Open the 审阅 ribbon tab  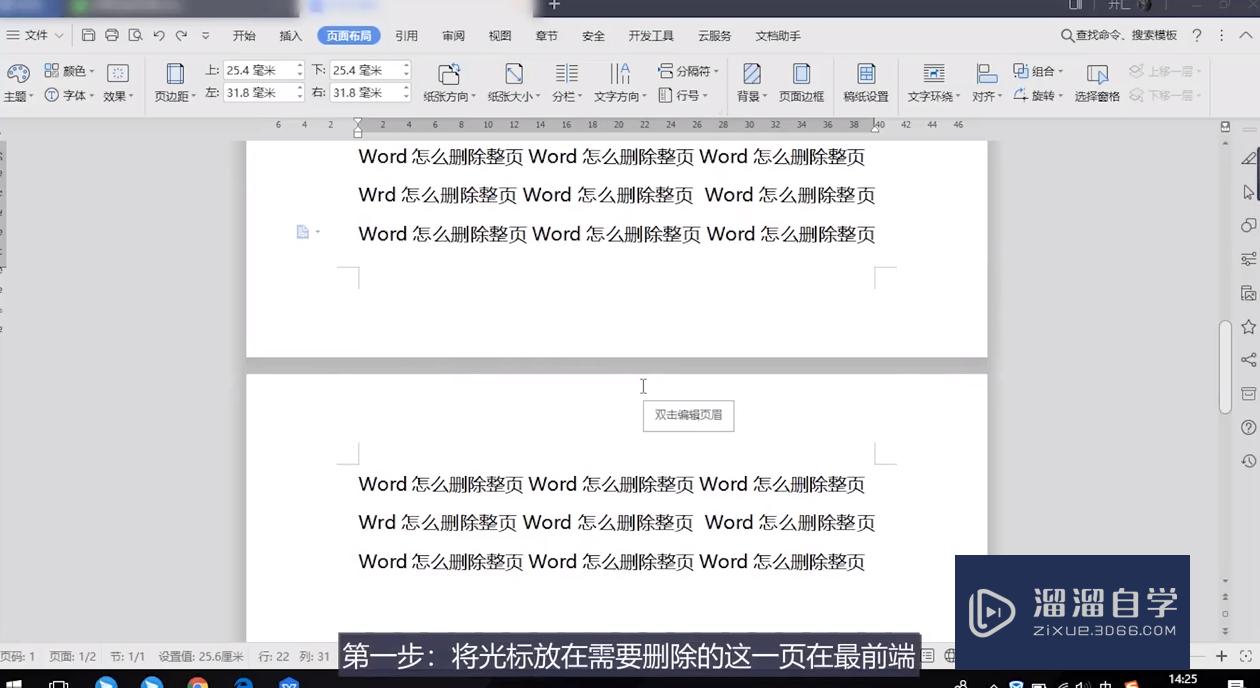point(453,35)
